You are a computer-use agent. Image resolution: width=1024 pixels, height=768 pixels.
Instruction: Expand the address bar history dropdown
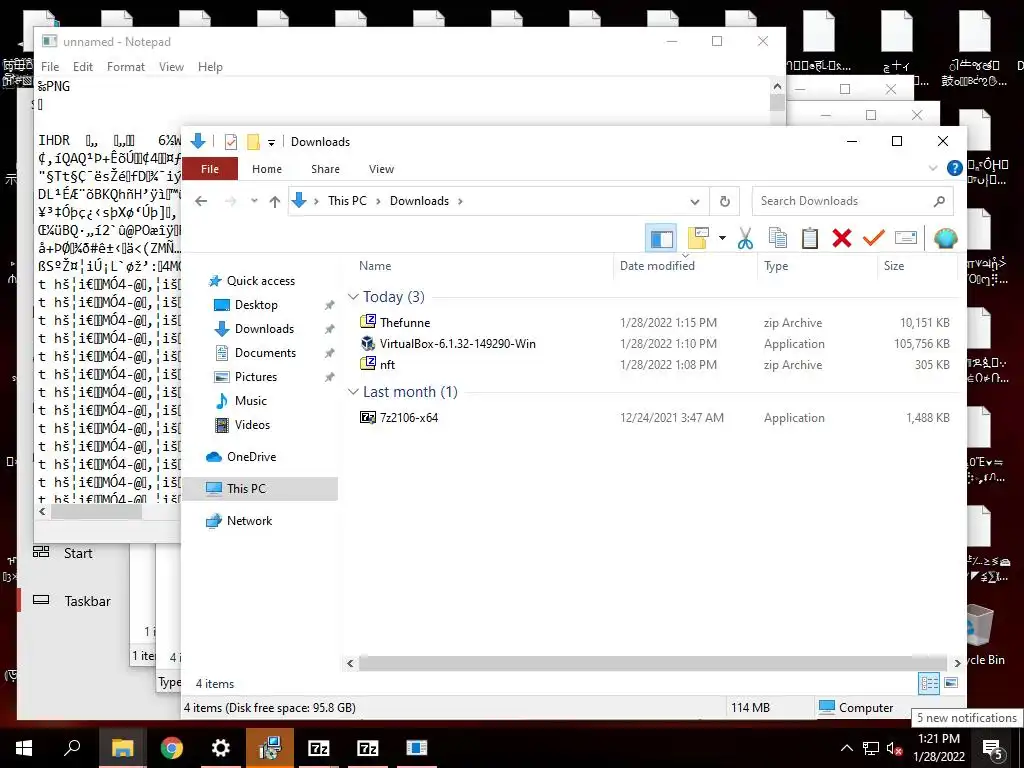point(695,201)
